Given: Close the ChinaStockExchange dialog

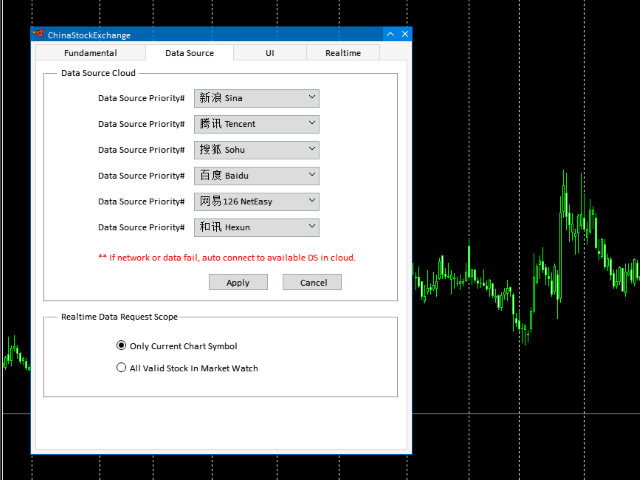Looking at the screenshot, I should (405, 35).
